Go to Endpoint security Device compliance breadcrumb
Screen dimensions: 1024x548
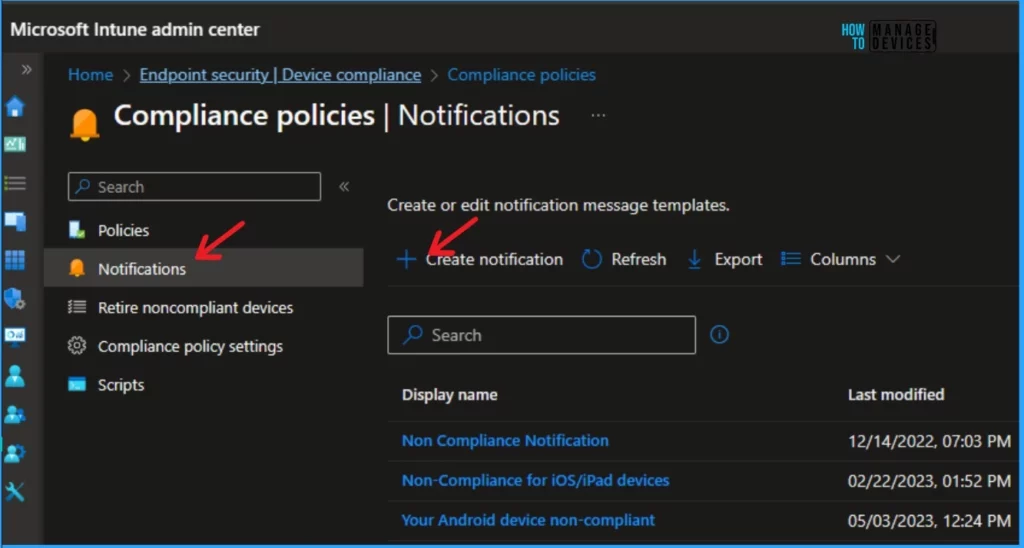[x=280, y=74]
